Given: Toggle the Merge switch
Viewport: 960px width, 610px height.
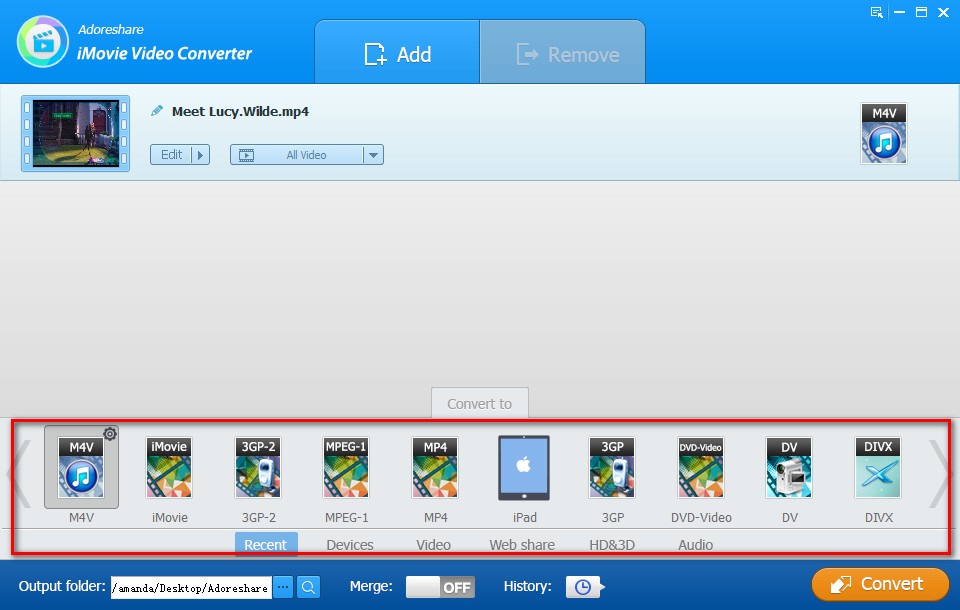Looking at the screenshot, I should pos(440,587).
